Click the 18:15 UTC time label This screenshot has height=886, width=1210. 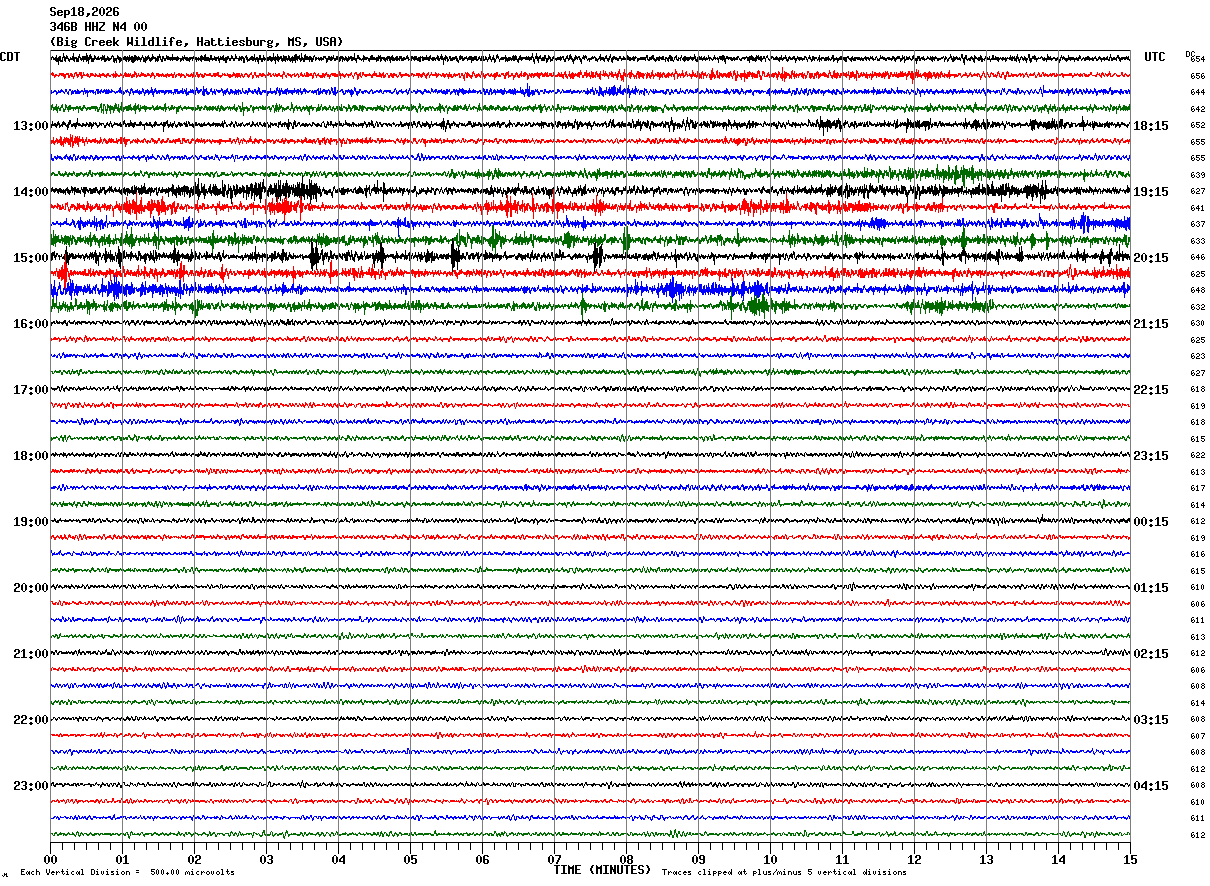[1151, 125]
